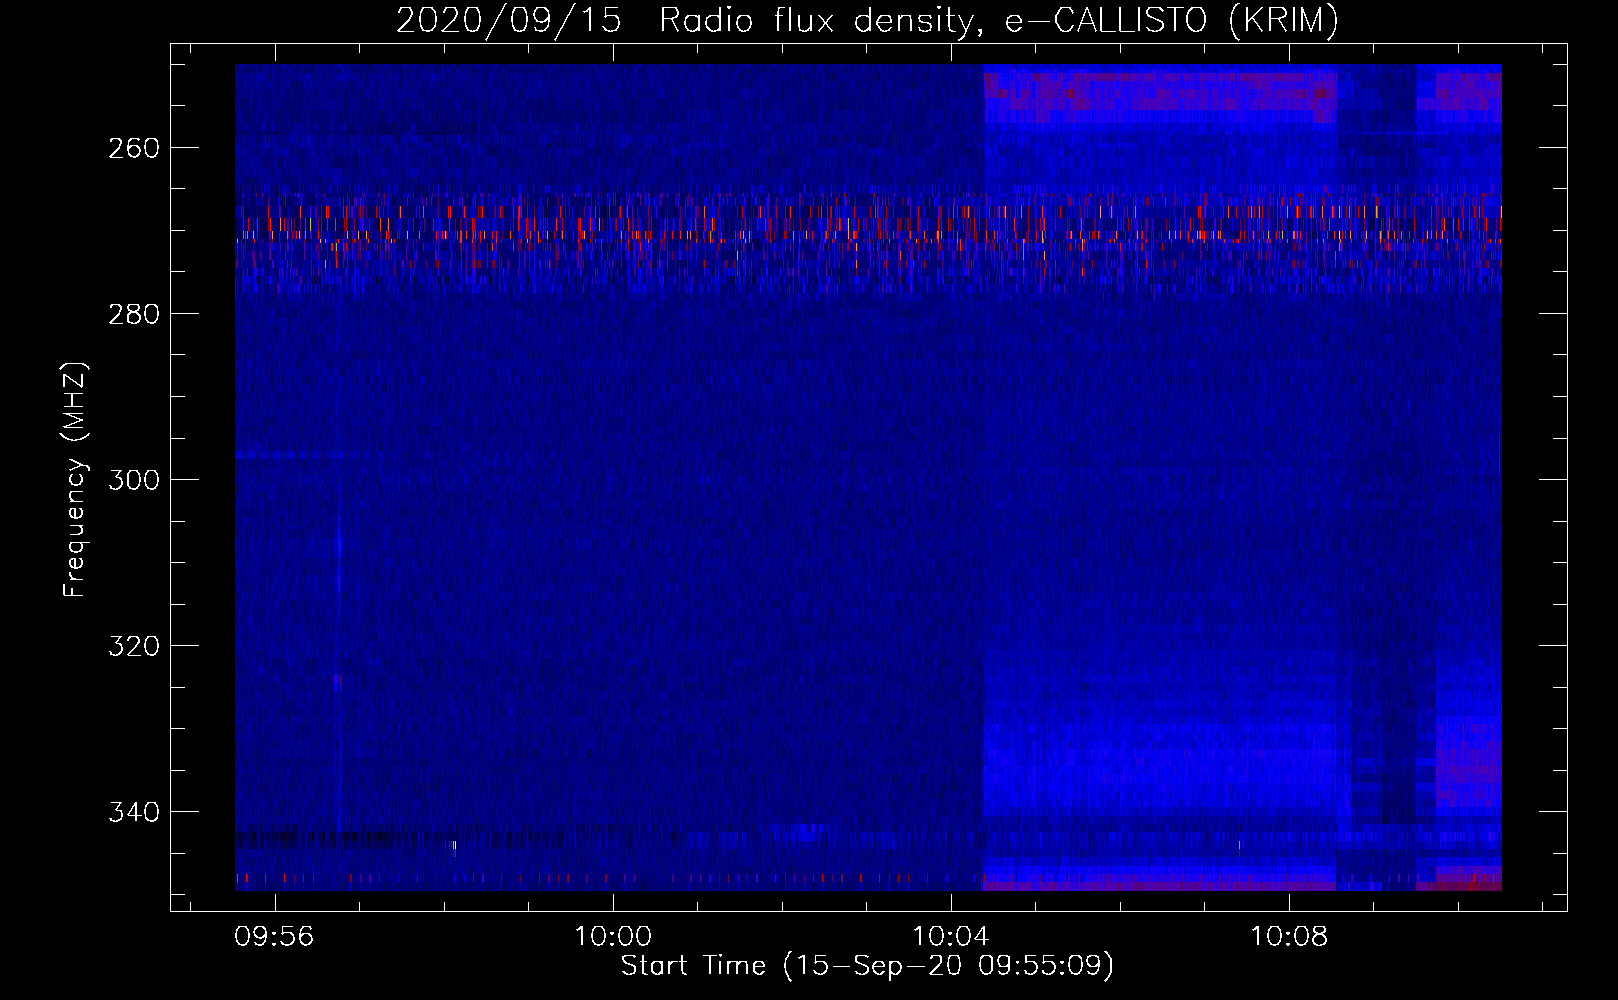Click the 320 frequency tick label
The height and width of the screenshot is (1000, 1618).
pyautogui.click(x=132, y=646)
